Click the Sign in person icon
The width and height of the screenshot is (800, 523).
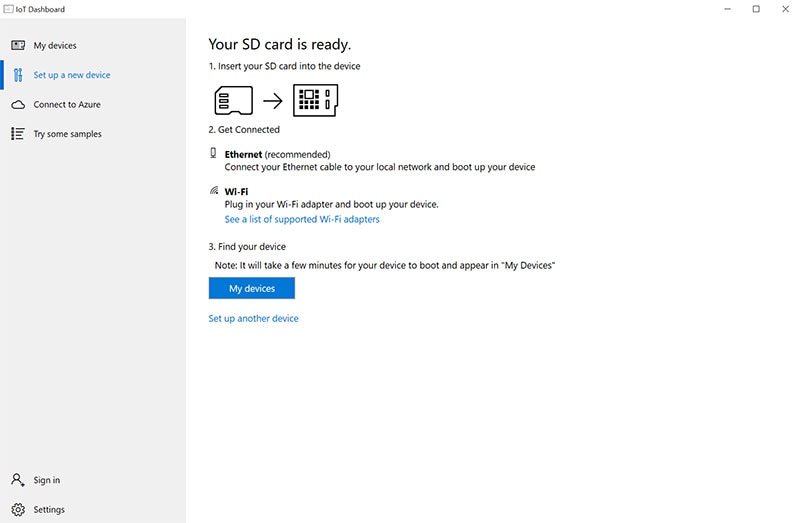click(x=18, y=480)
